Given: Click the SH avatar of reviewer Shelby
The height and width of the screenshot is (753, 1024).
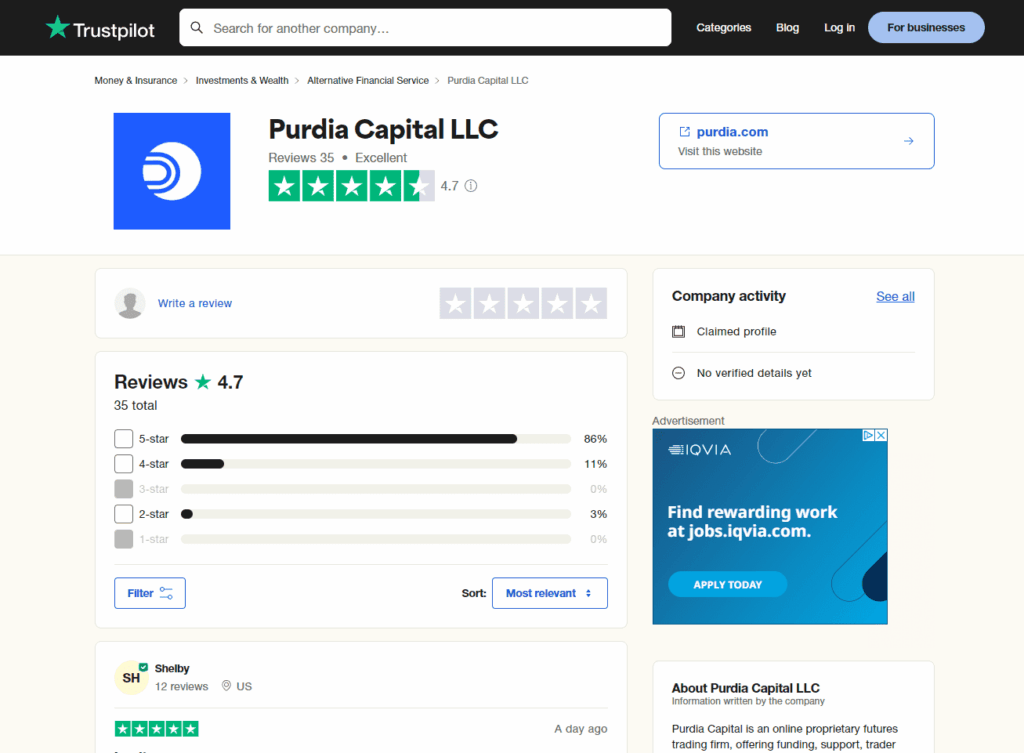Looking at the screenshot, I should [131, 678].
